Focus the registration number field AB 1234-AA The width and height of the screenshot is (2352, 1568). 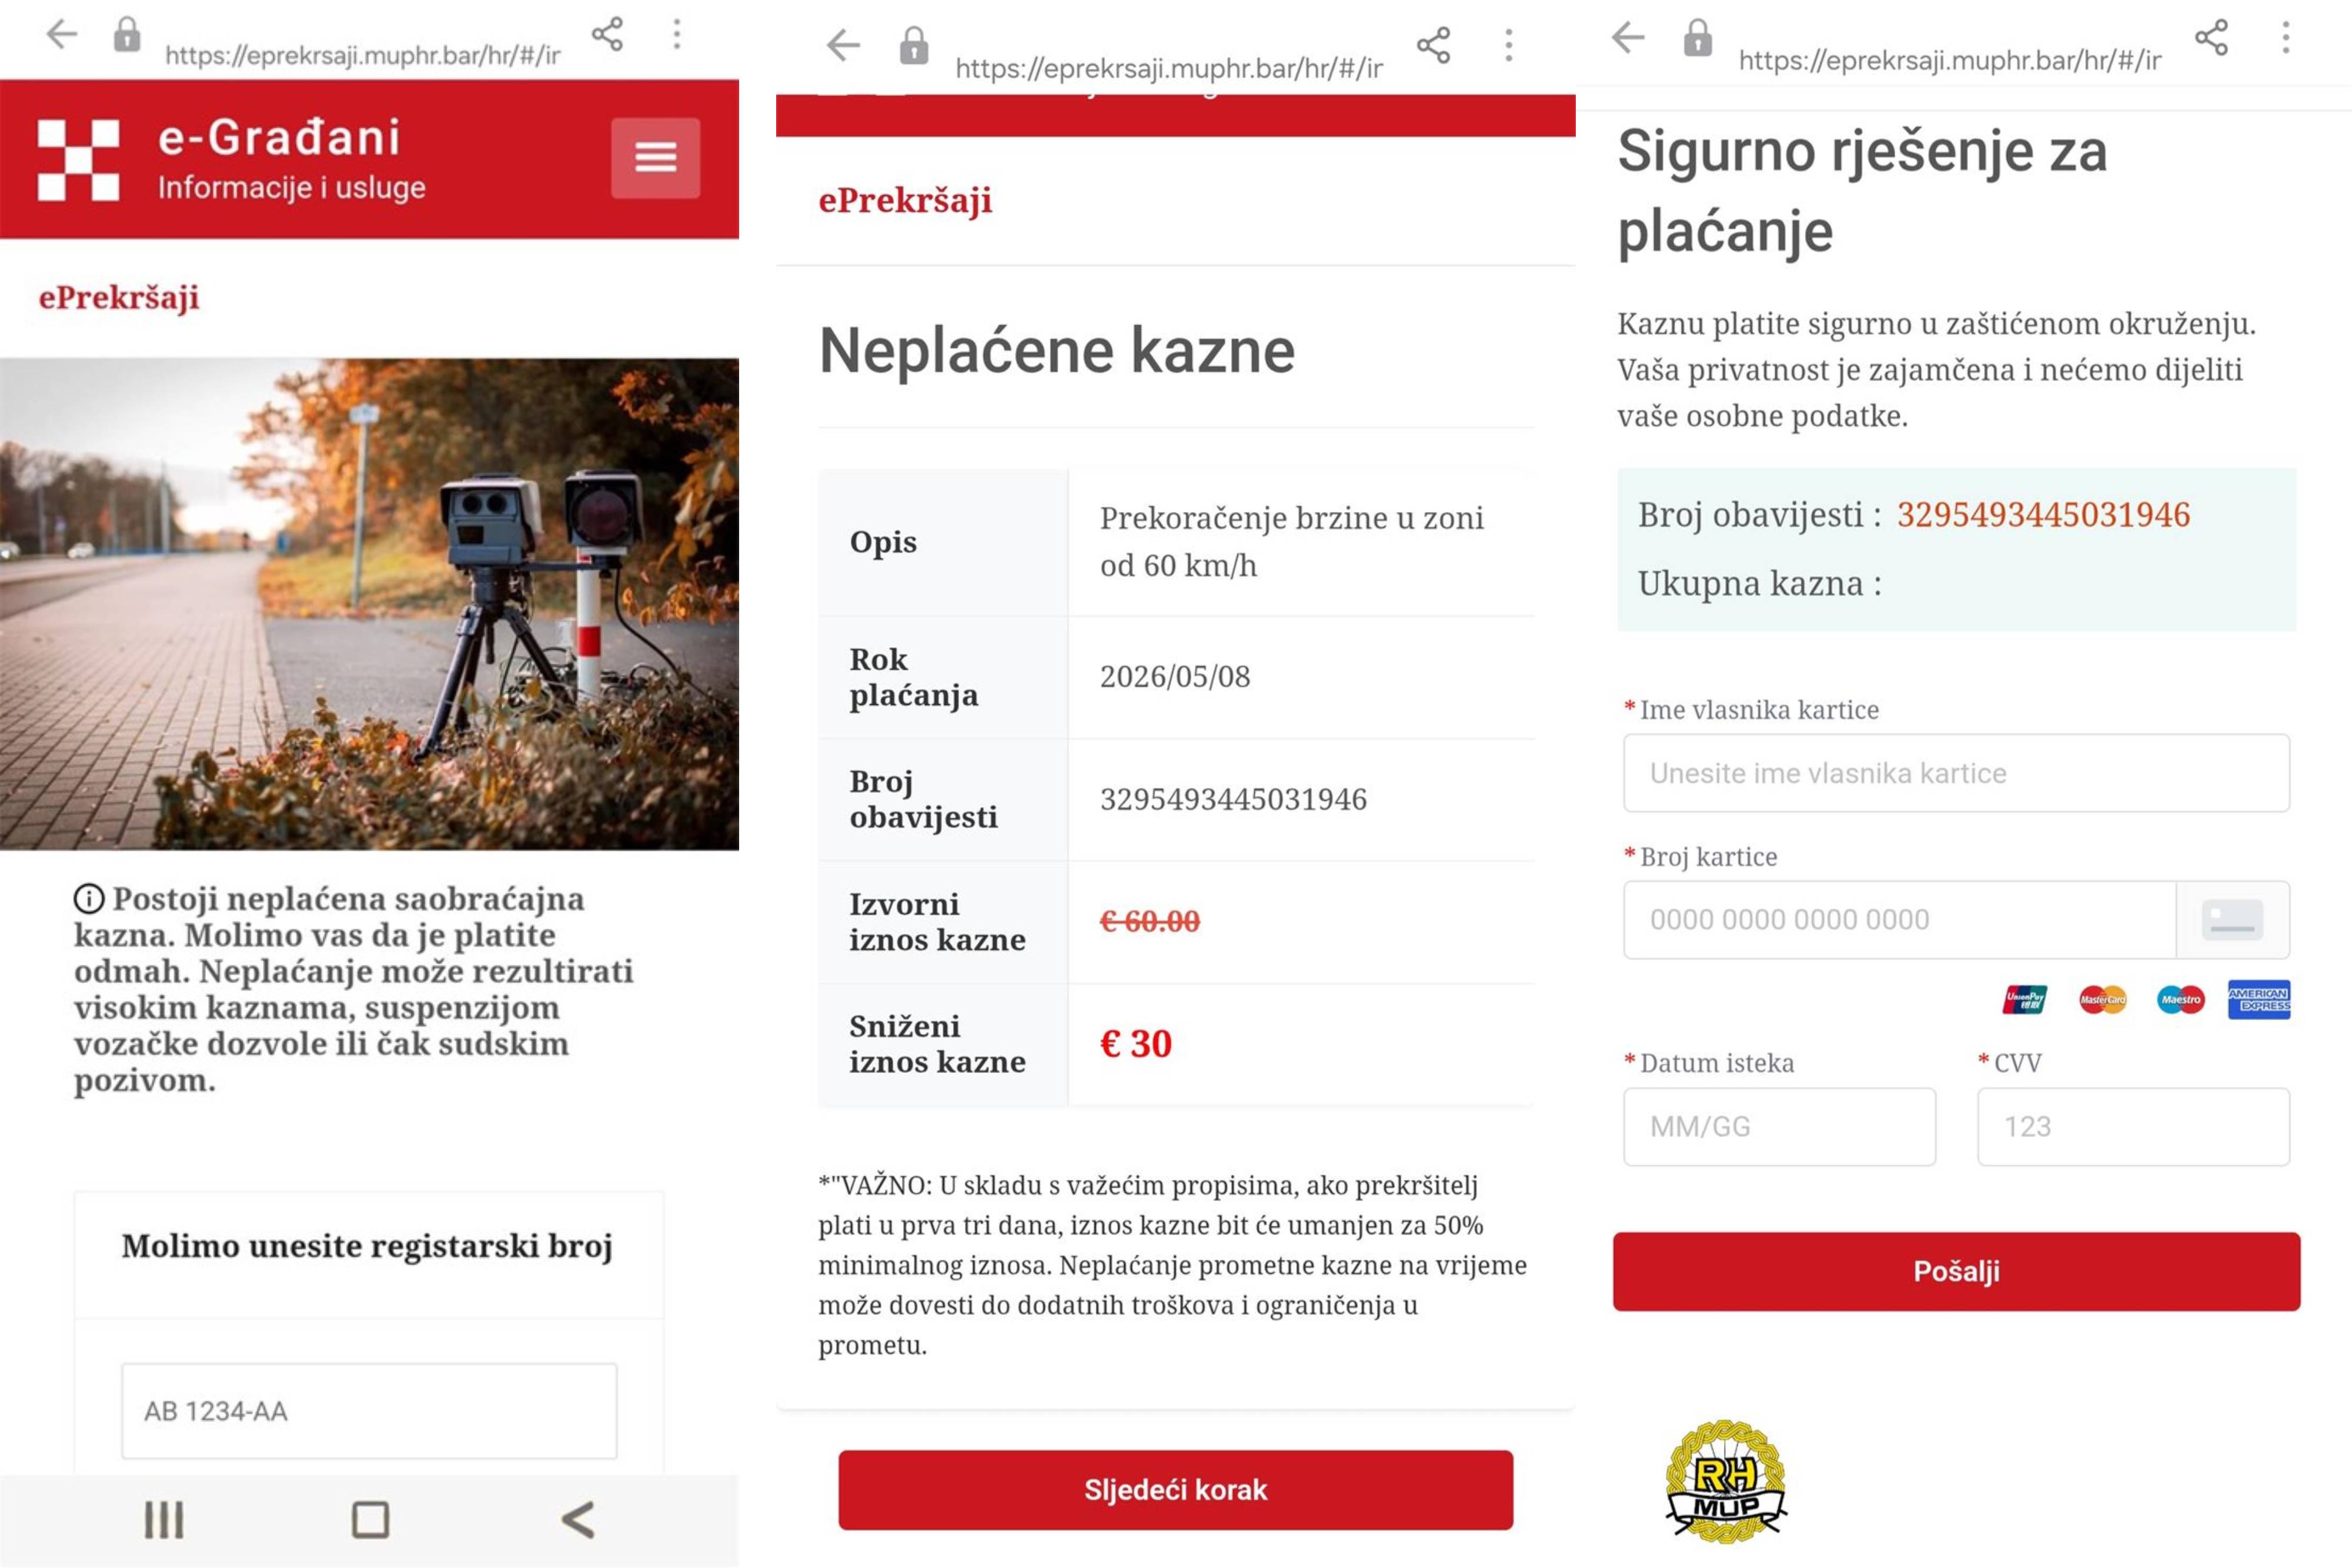pos(369,1411)
